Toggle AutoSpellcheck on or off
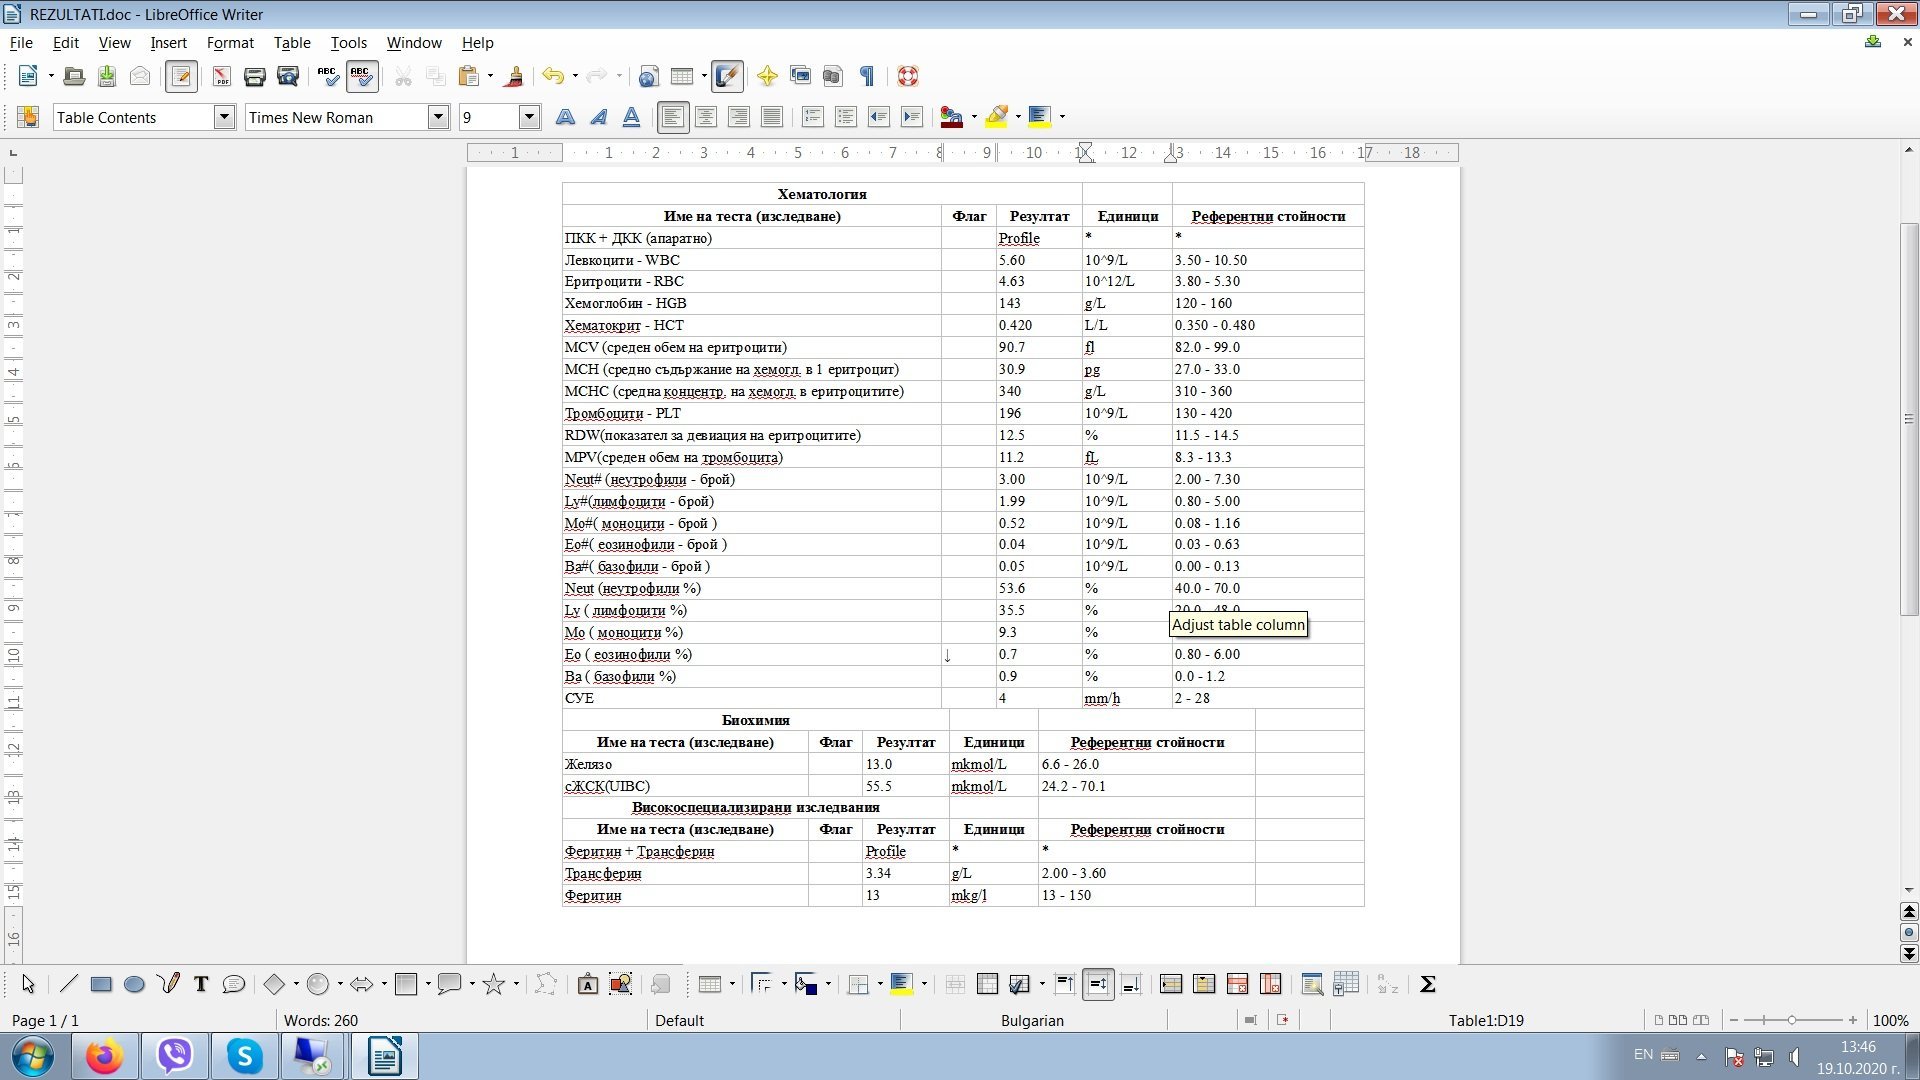This screenshot has height=1080, width=1920. tap(361, 76)
